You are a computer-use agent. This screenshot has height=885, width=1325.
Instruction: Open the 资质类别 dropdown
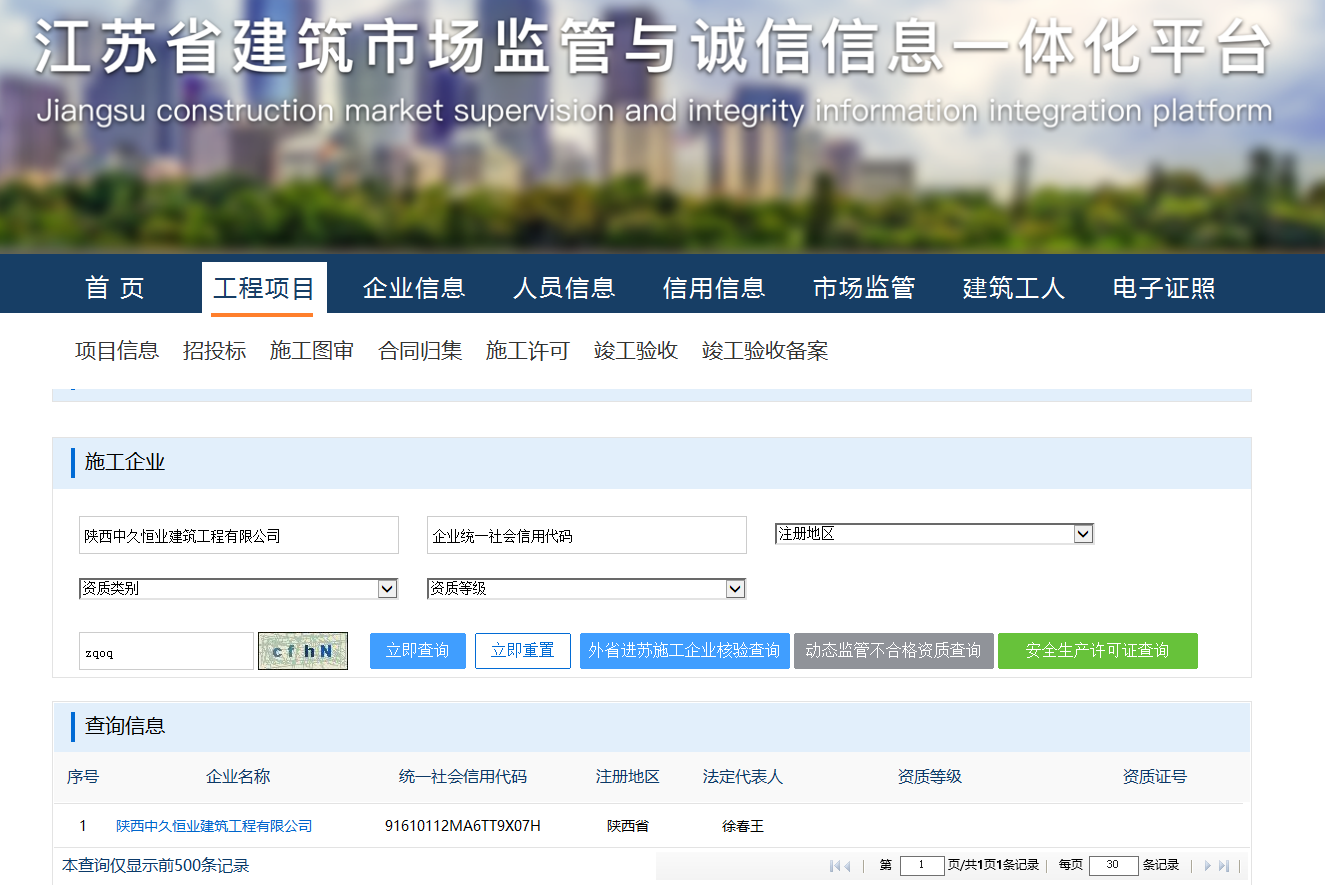coord(238,589)
